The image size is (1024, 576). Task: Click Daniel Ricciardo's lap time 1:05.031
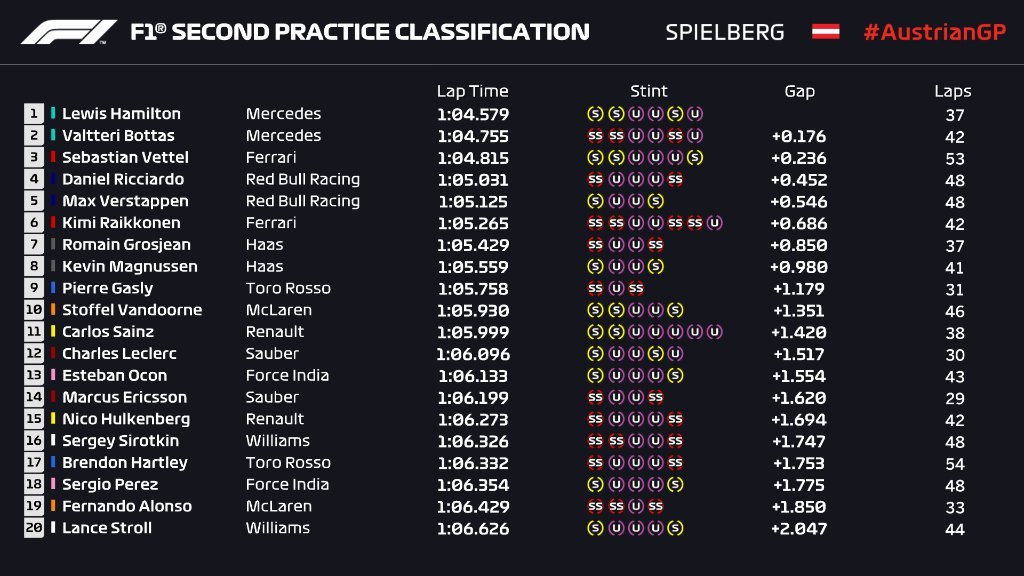472,180
